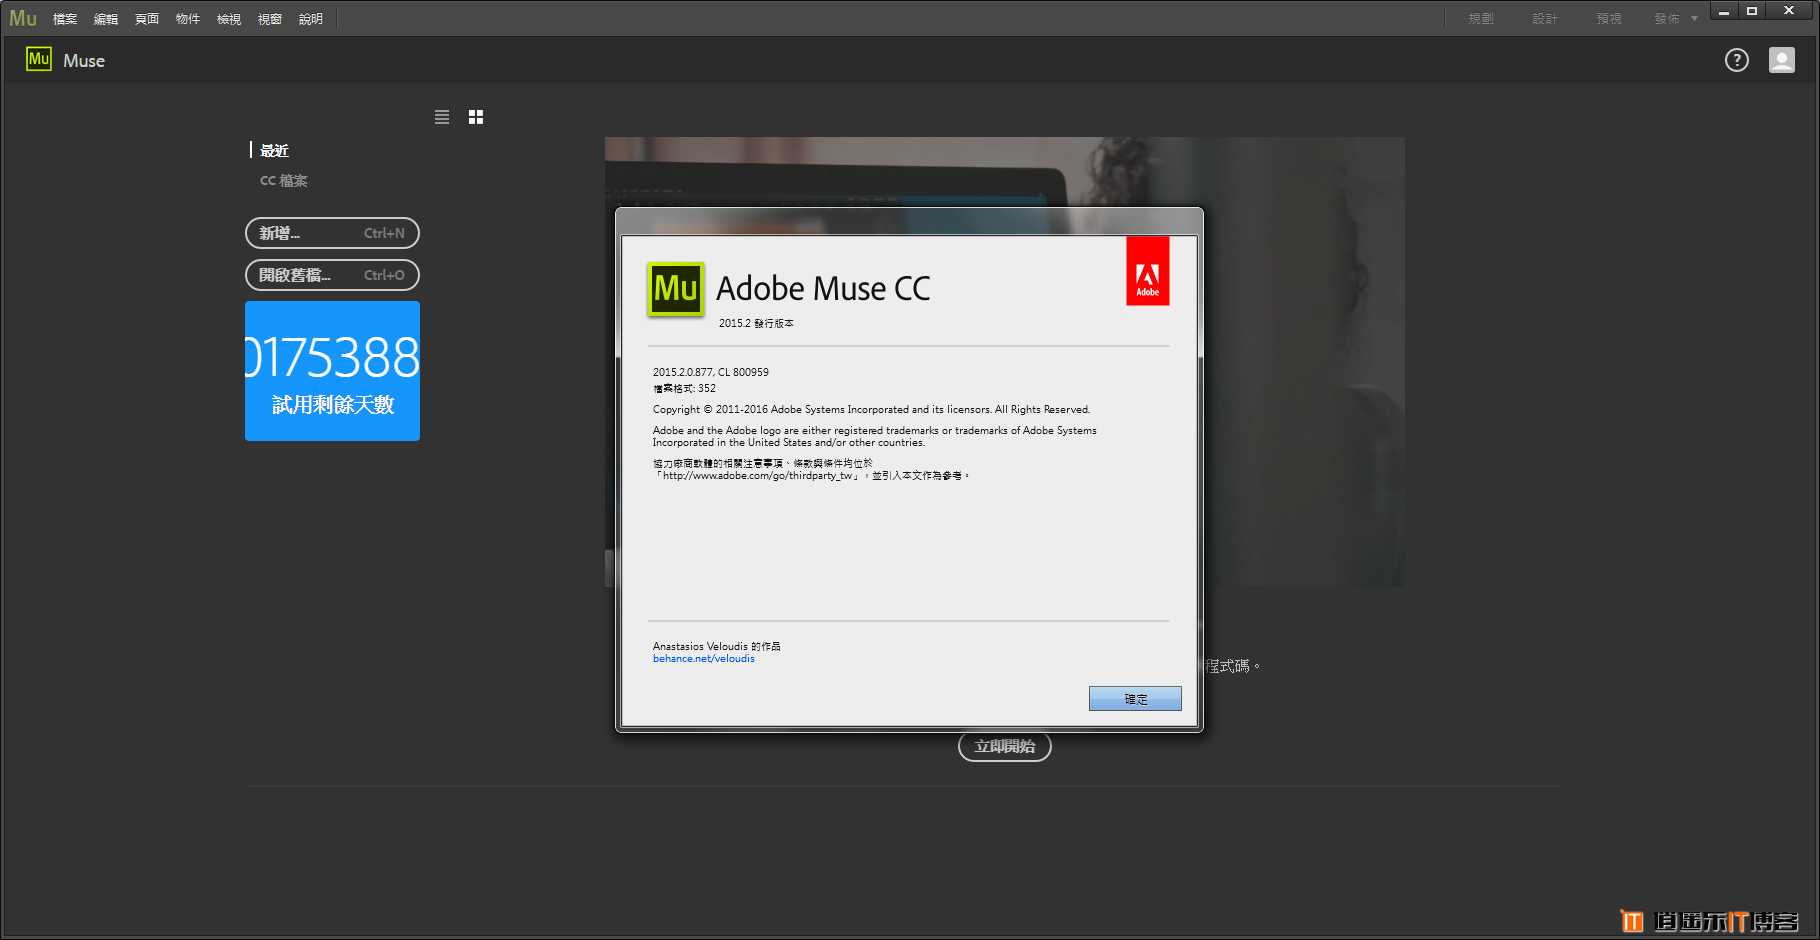The height and width of the screenshot is (940, 1820).
Task: Click the Muse logo icon in header
Action: [39, 60]
